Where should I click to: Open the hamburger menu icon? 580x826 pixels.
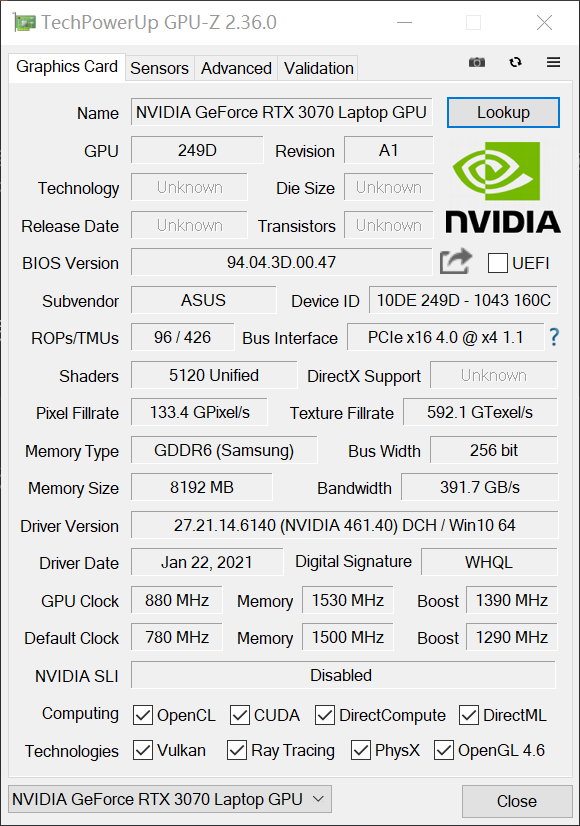click(x=553, y=62)
